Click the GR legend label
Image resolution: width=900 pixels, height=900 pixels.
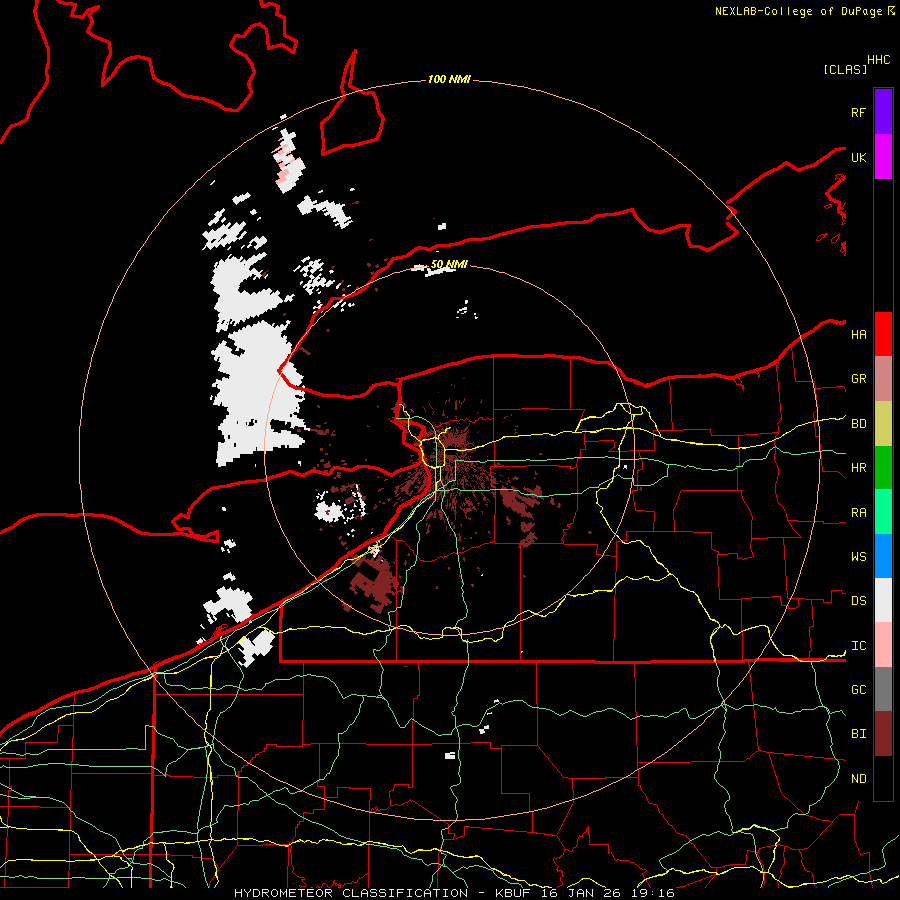pyautogui.click(x=858, y=379)
